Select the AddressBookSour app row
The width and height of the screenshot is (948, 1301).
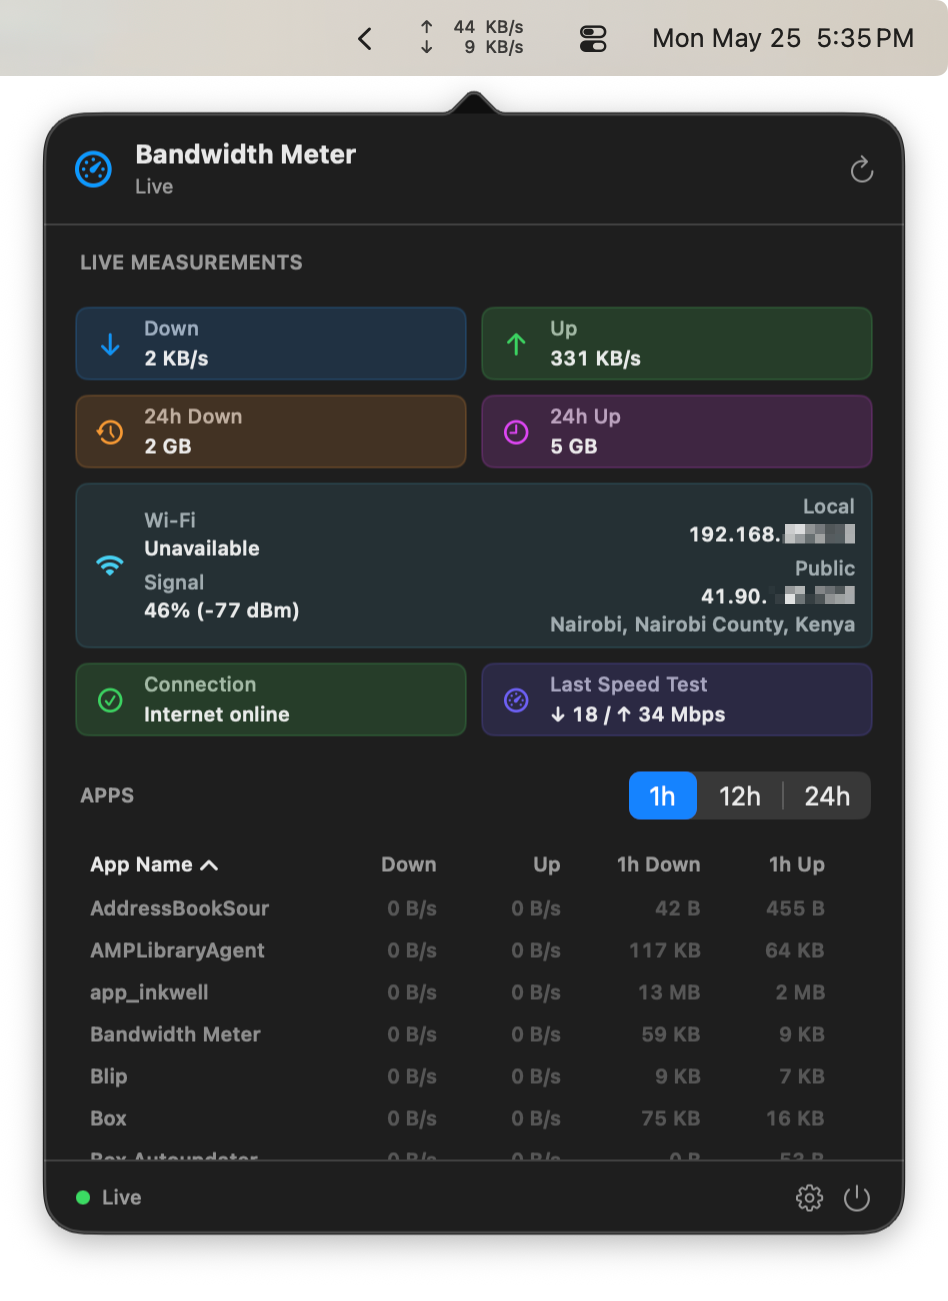coord(458,909)
